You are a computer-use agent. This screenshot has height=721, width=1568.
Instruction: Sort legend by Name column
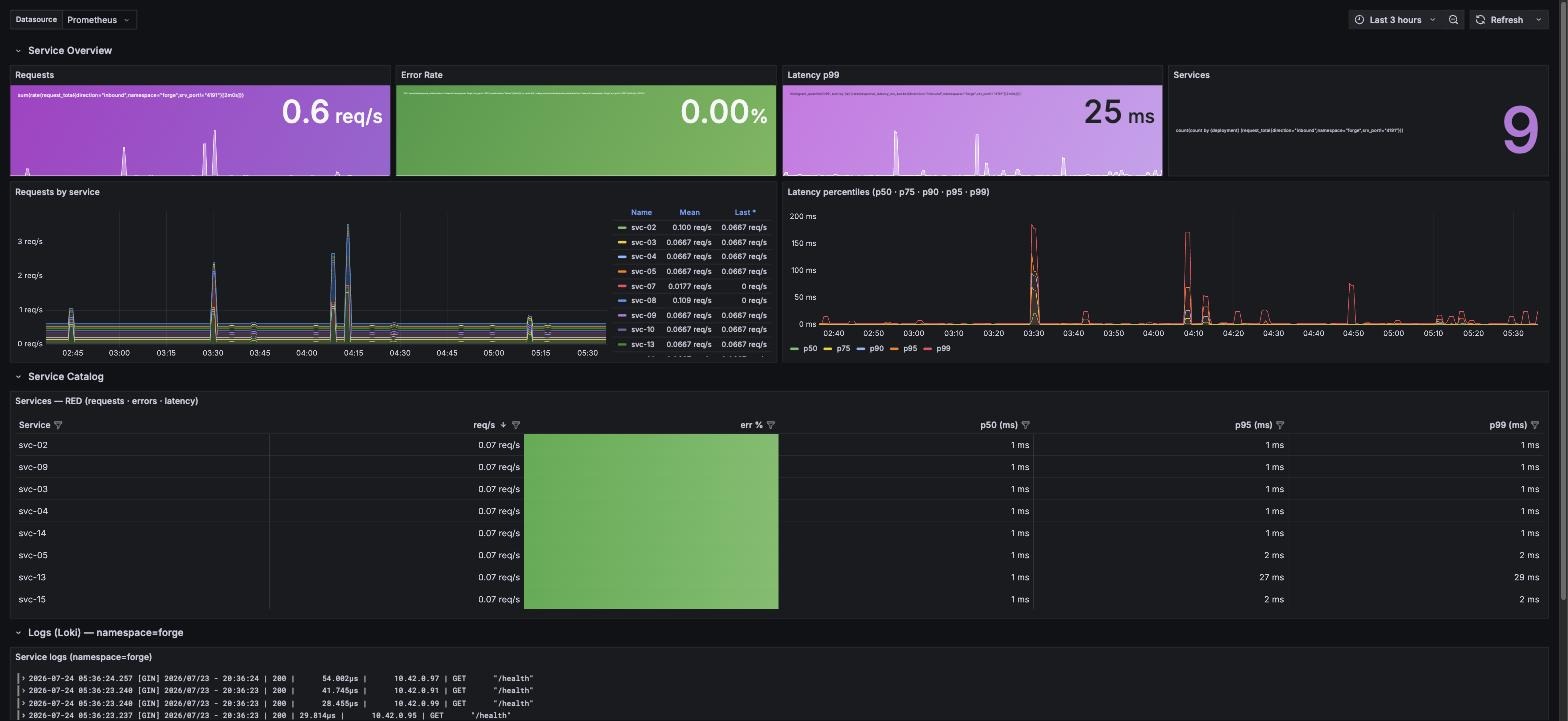point(642,213)
